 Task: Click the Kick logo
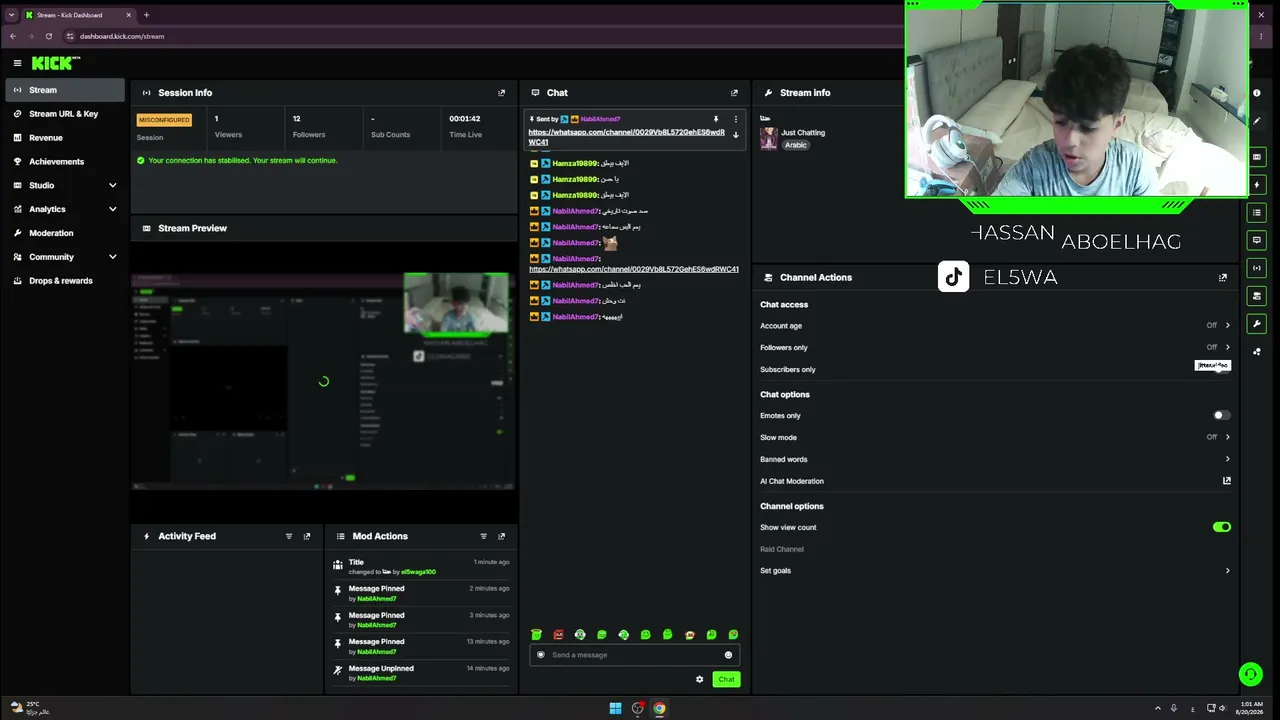[x=56, y=63]
